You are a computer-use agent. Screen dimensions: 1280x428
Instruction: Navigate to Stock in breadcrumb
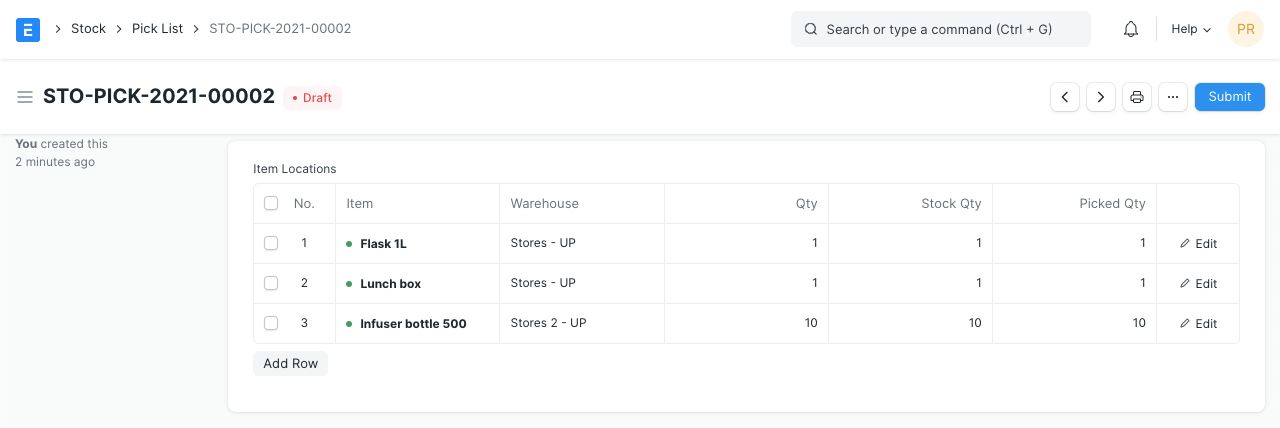88,29
